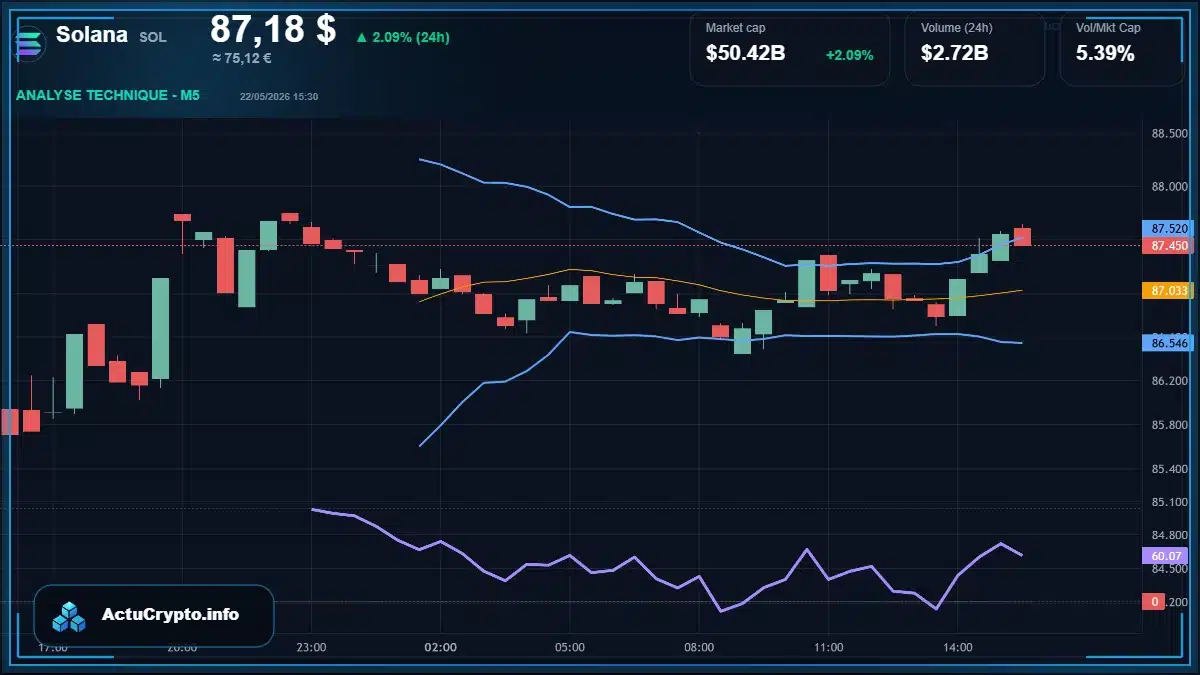The image size is (1200, 675).
Task: Click the 86.546 lower band price tag
Action: point(1169,343)
